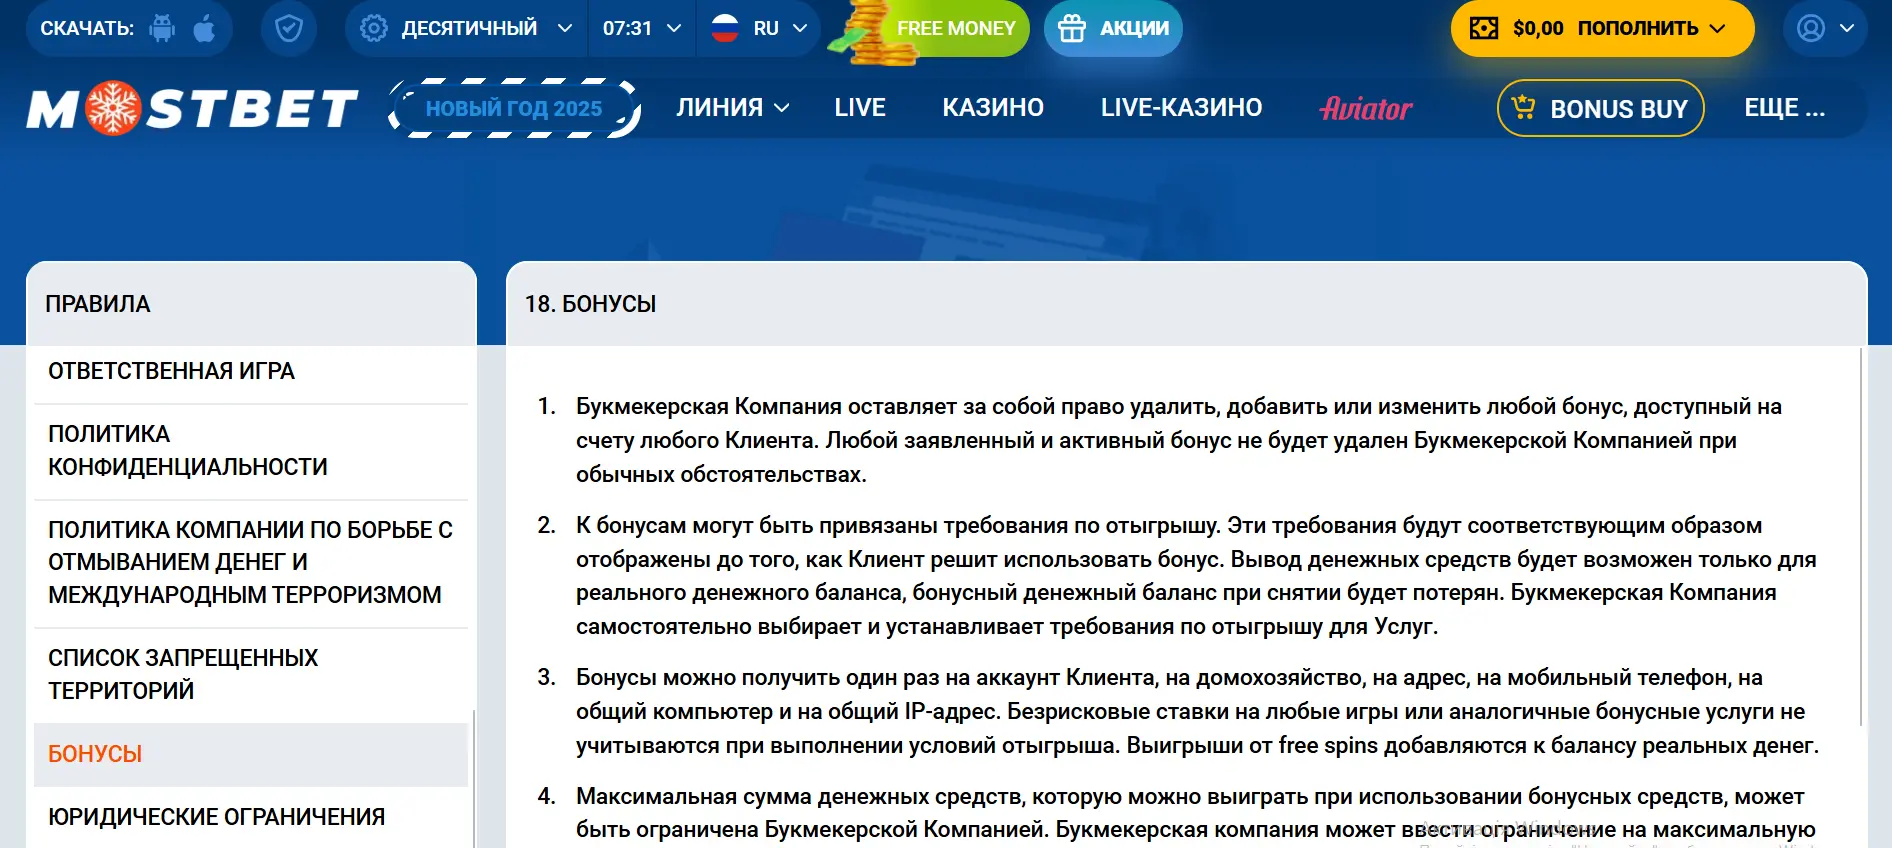This screenshot has width=1892, height=848.
Task: Open the Aviator game
Action: [1366, 108]
